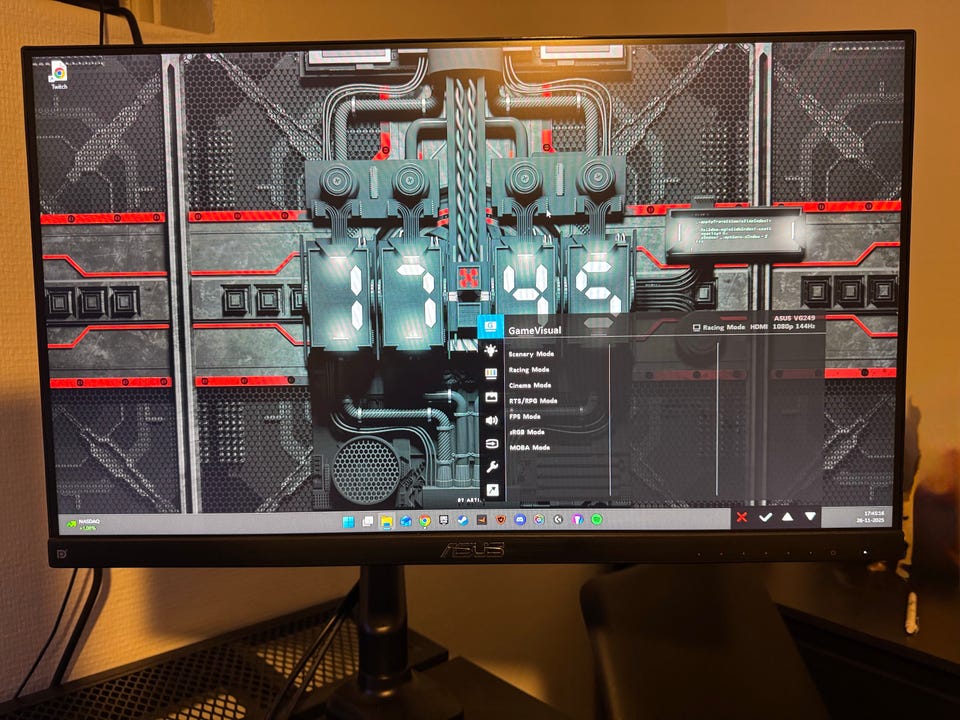Click the red X OSD exit button

point(742,517)
